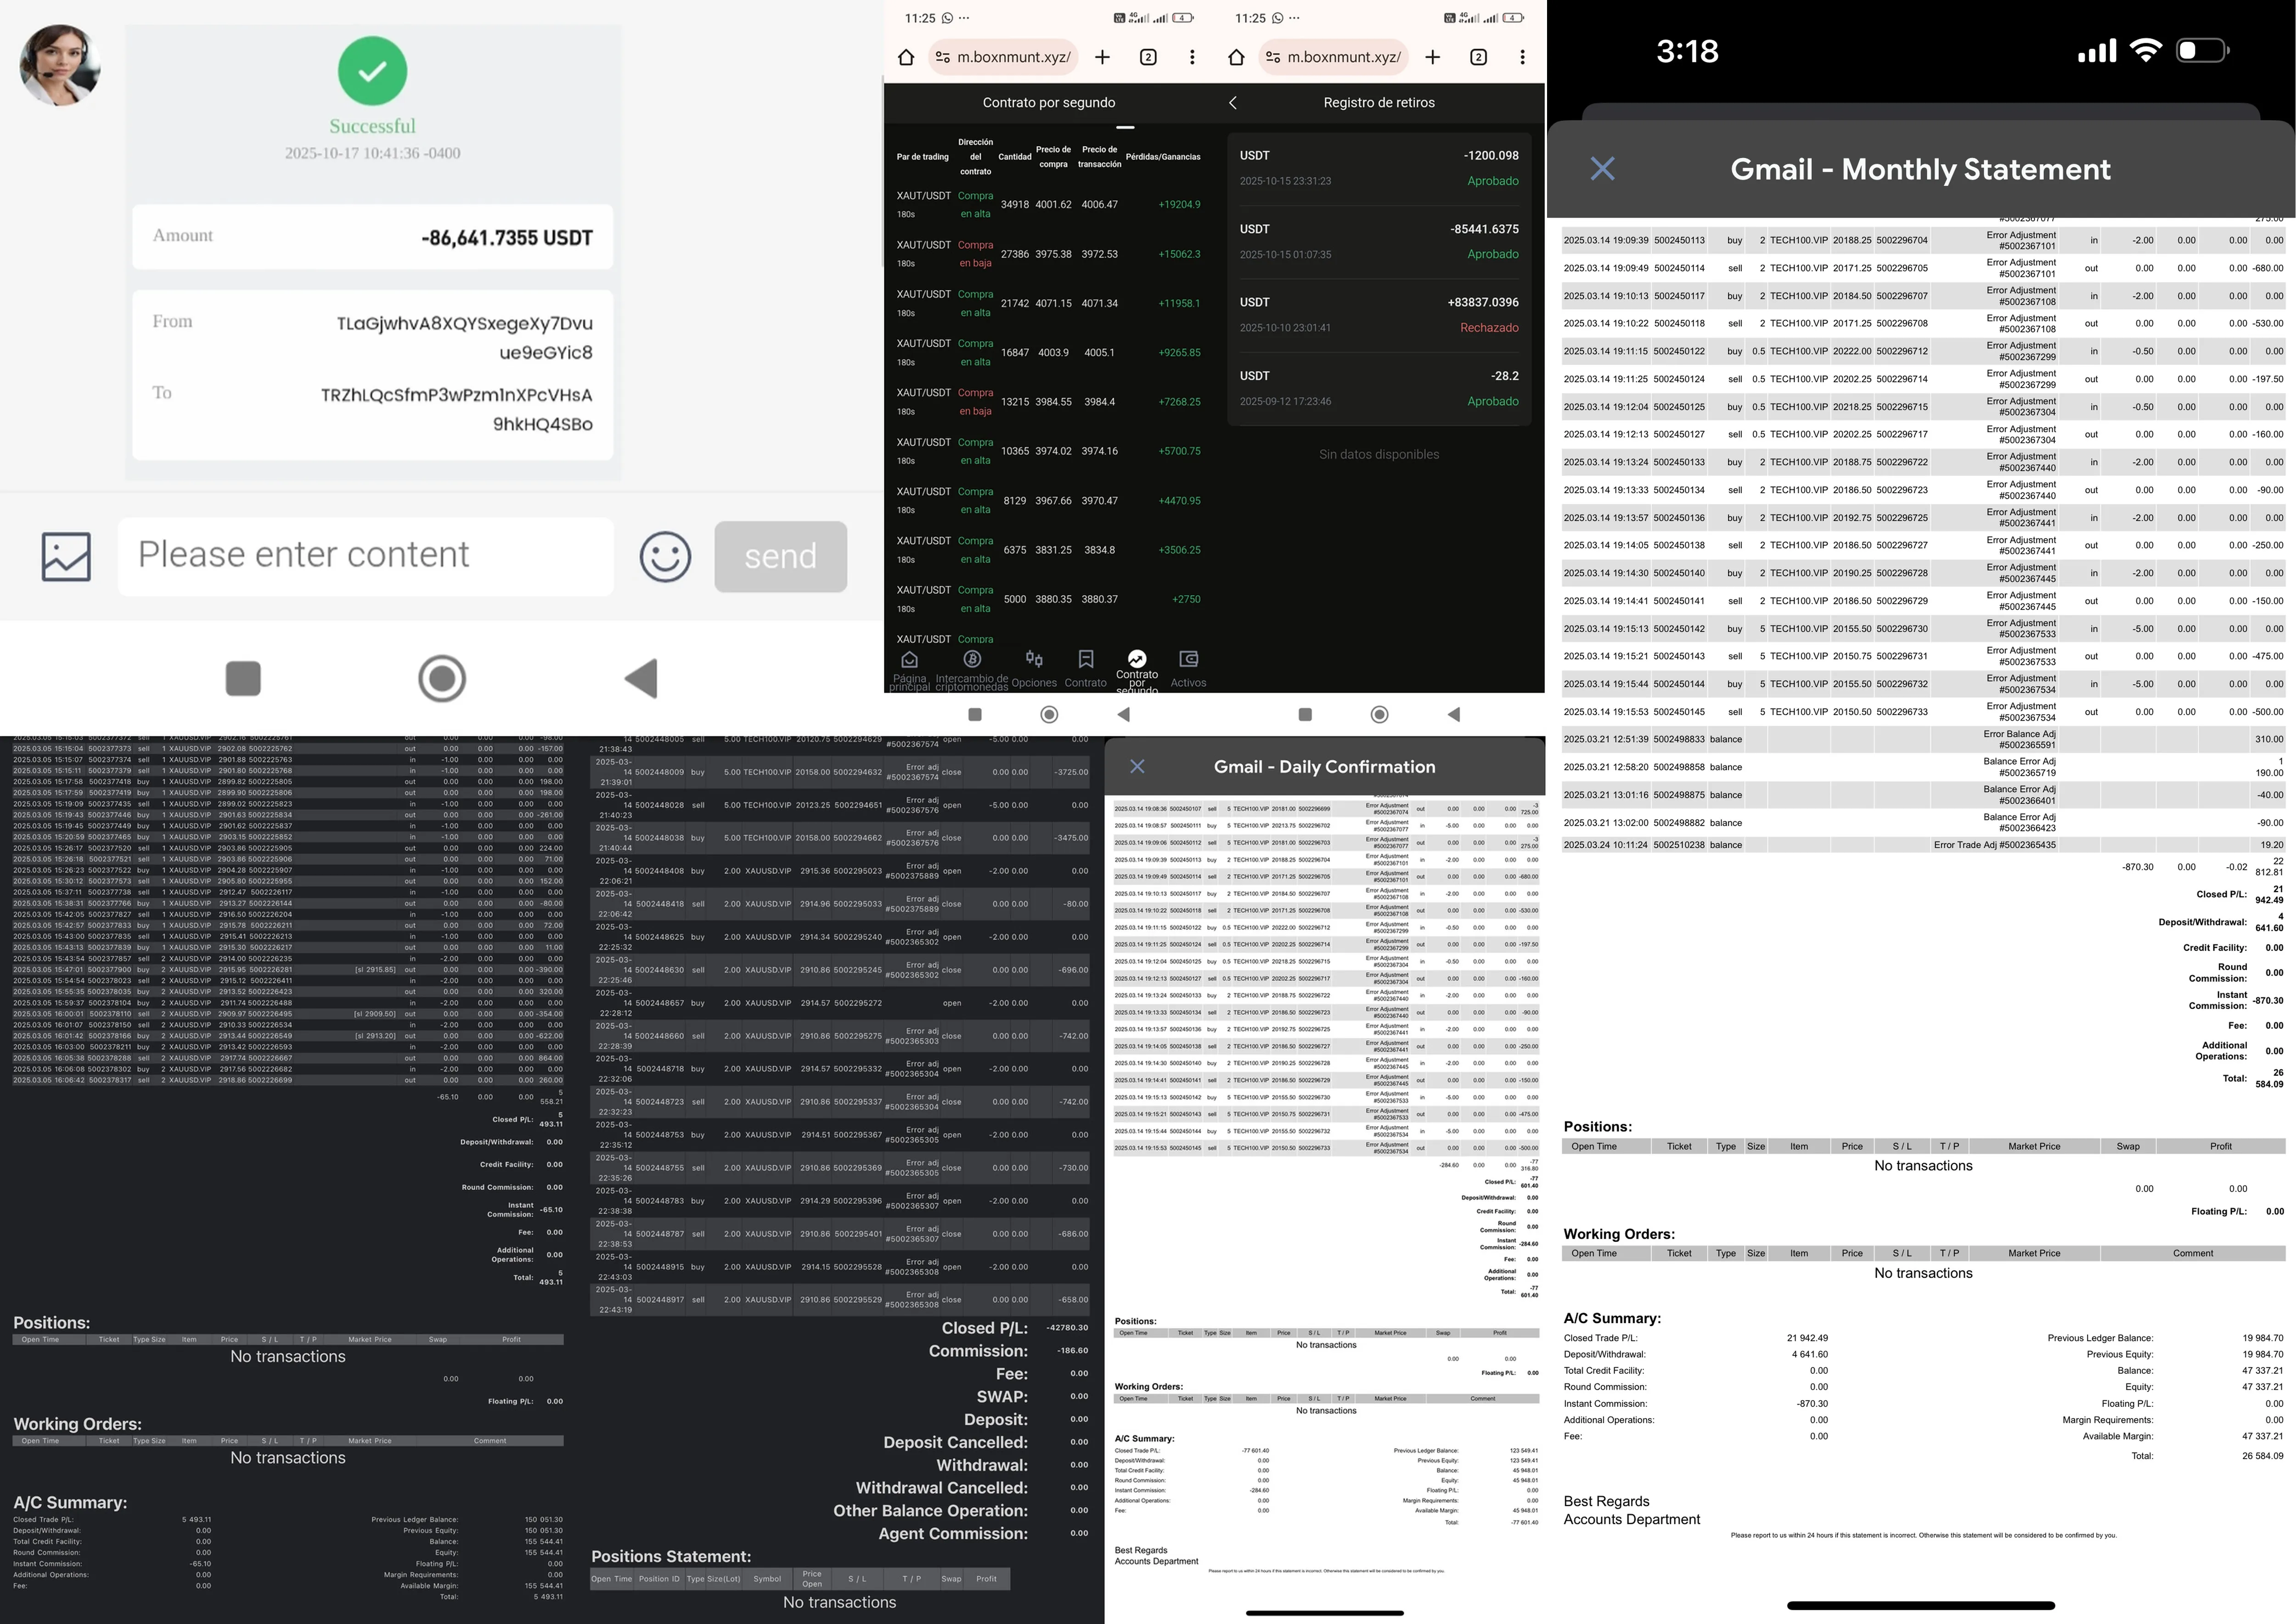Tap browser home icon on Registro de retiros screen
The width and height of the screenshot is (2296, 1624).
1236,57
